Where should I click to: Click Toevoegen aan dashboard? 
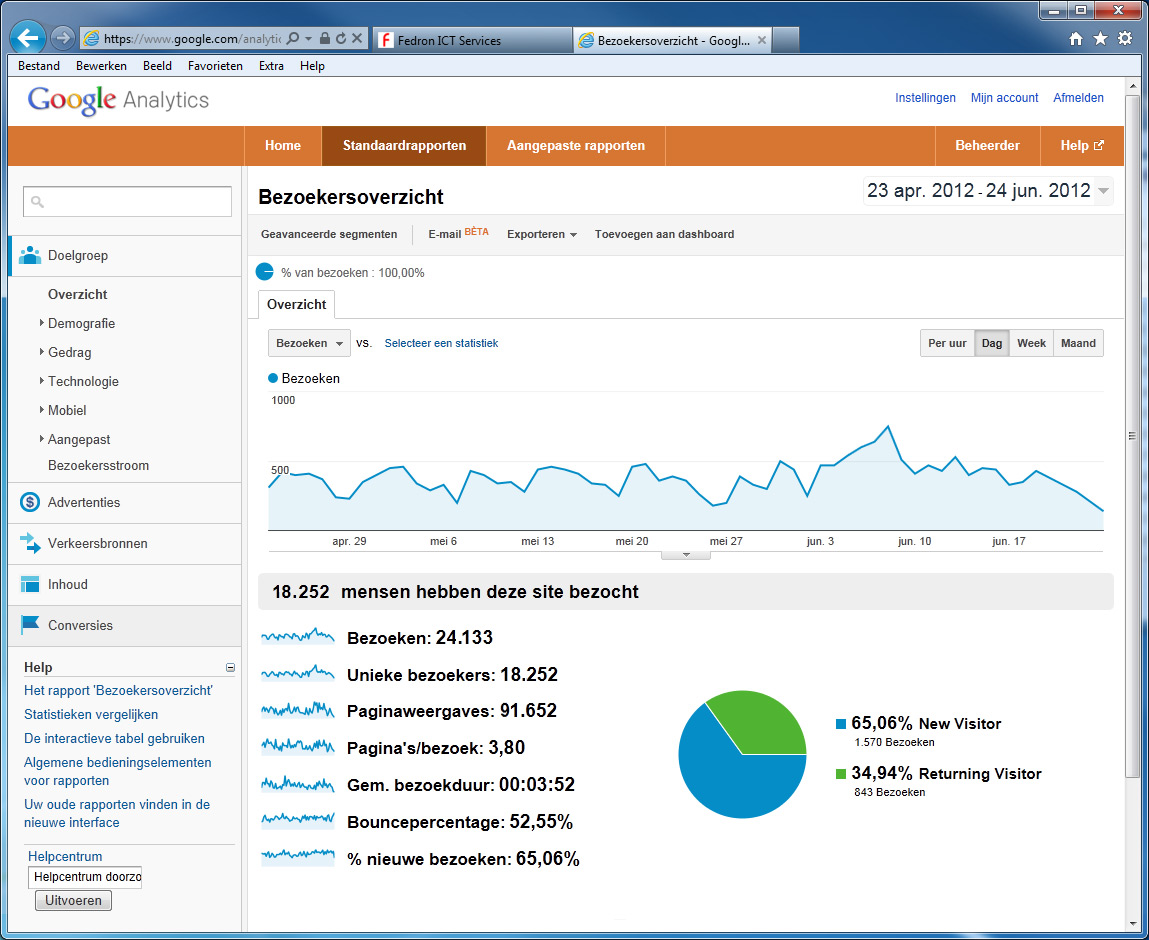pyautogui.click(x=664, y=234)
